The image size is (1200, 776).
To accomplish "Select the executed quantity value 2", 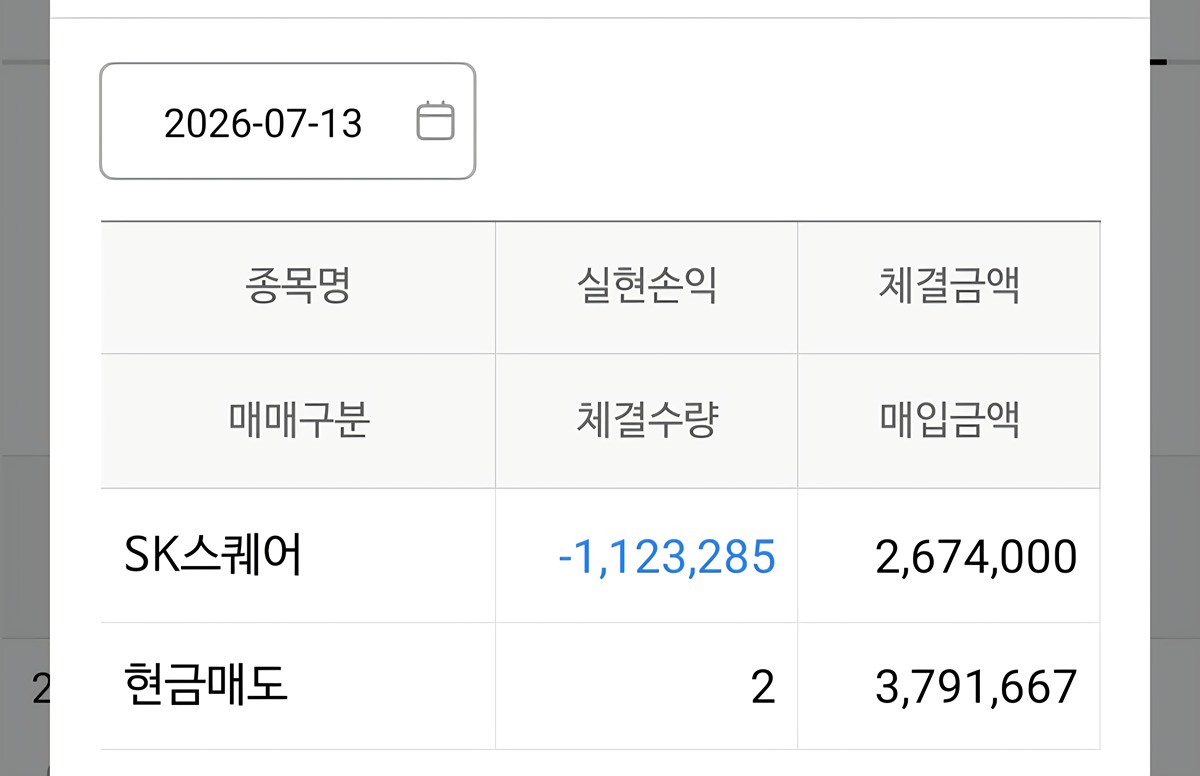I will click(763, 687).
